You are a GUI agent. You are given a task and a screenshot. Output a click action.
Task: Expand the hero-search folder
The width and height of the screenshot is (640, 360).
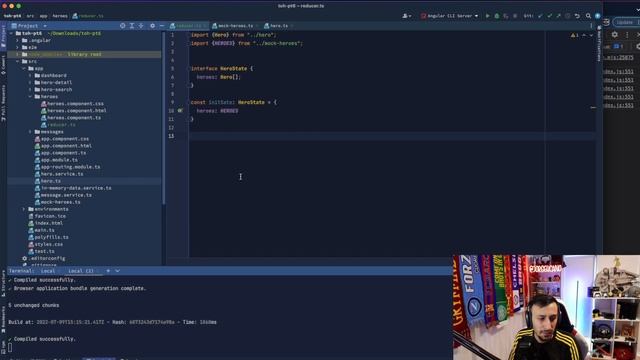tap(30, 89)
